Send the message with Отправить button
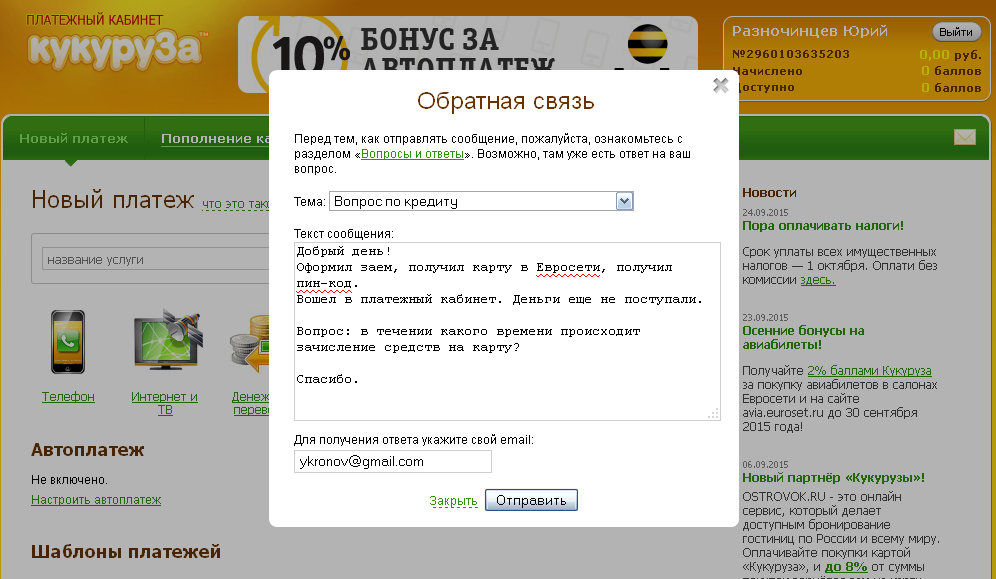996x579 pixels. 531,500
